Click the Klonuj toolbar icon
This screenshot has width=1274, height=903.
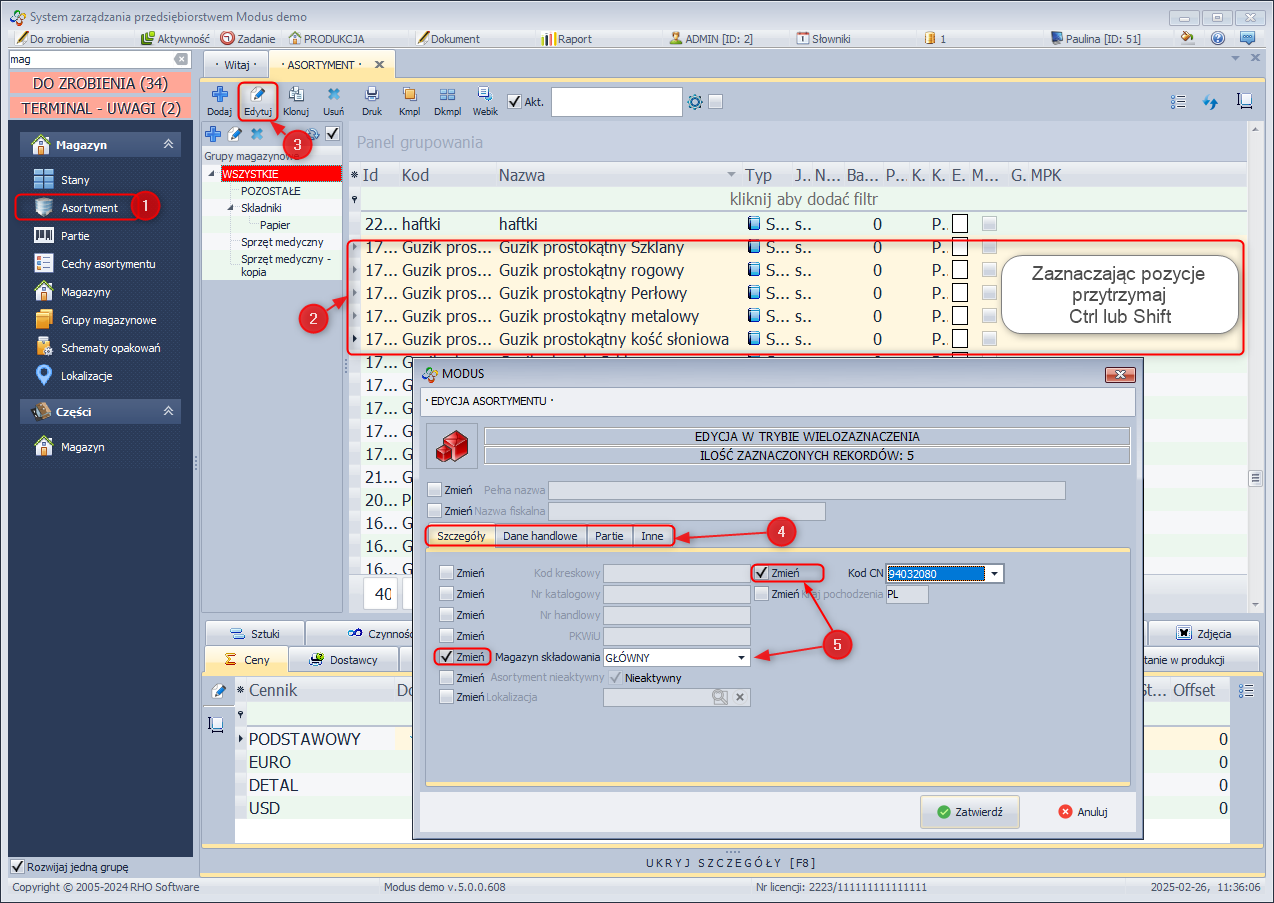pos(295,96)
